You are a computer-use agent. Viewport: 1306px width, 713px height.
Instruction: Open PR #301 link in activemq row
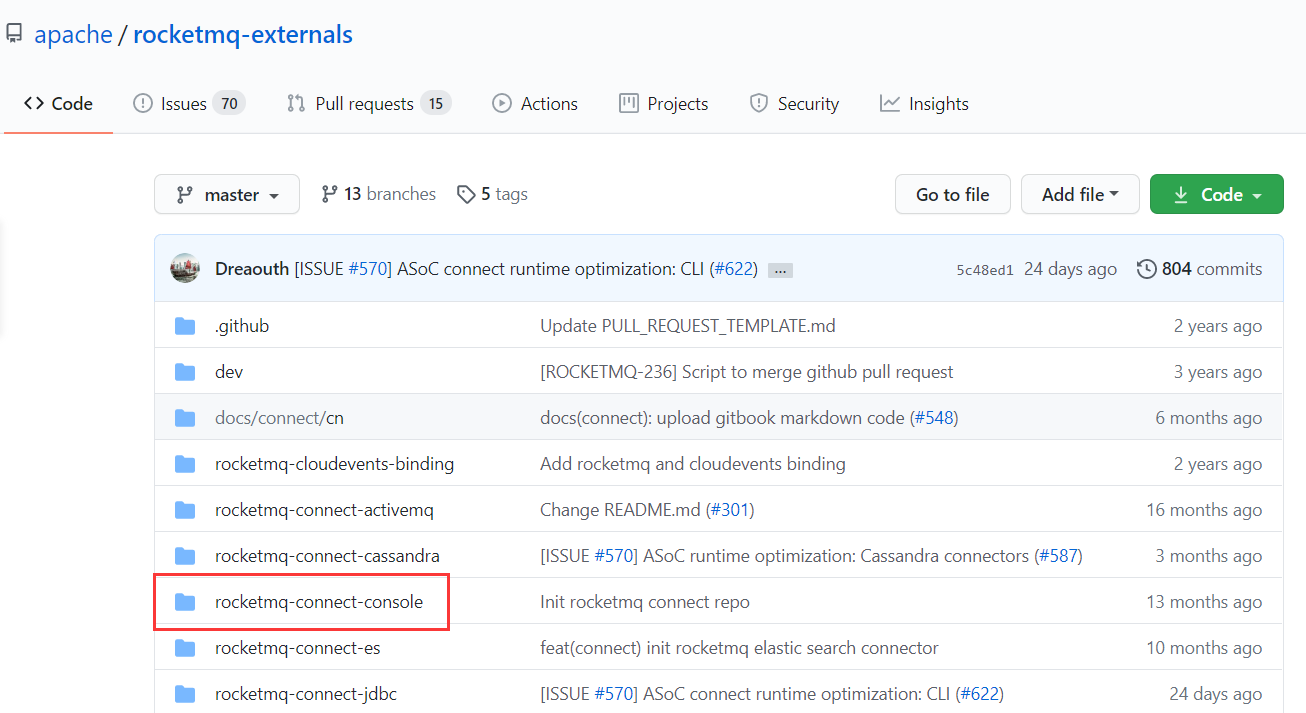[730, 510]
